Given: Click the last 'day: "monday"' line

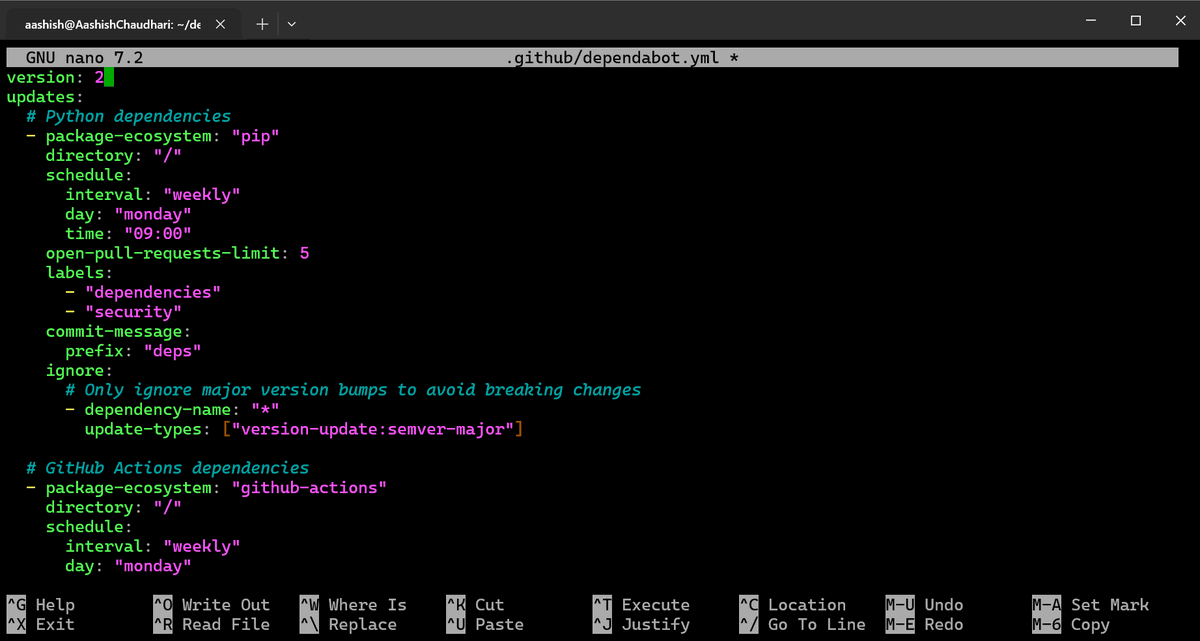Looking at the screenshot, I should tap(128, 566).
